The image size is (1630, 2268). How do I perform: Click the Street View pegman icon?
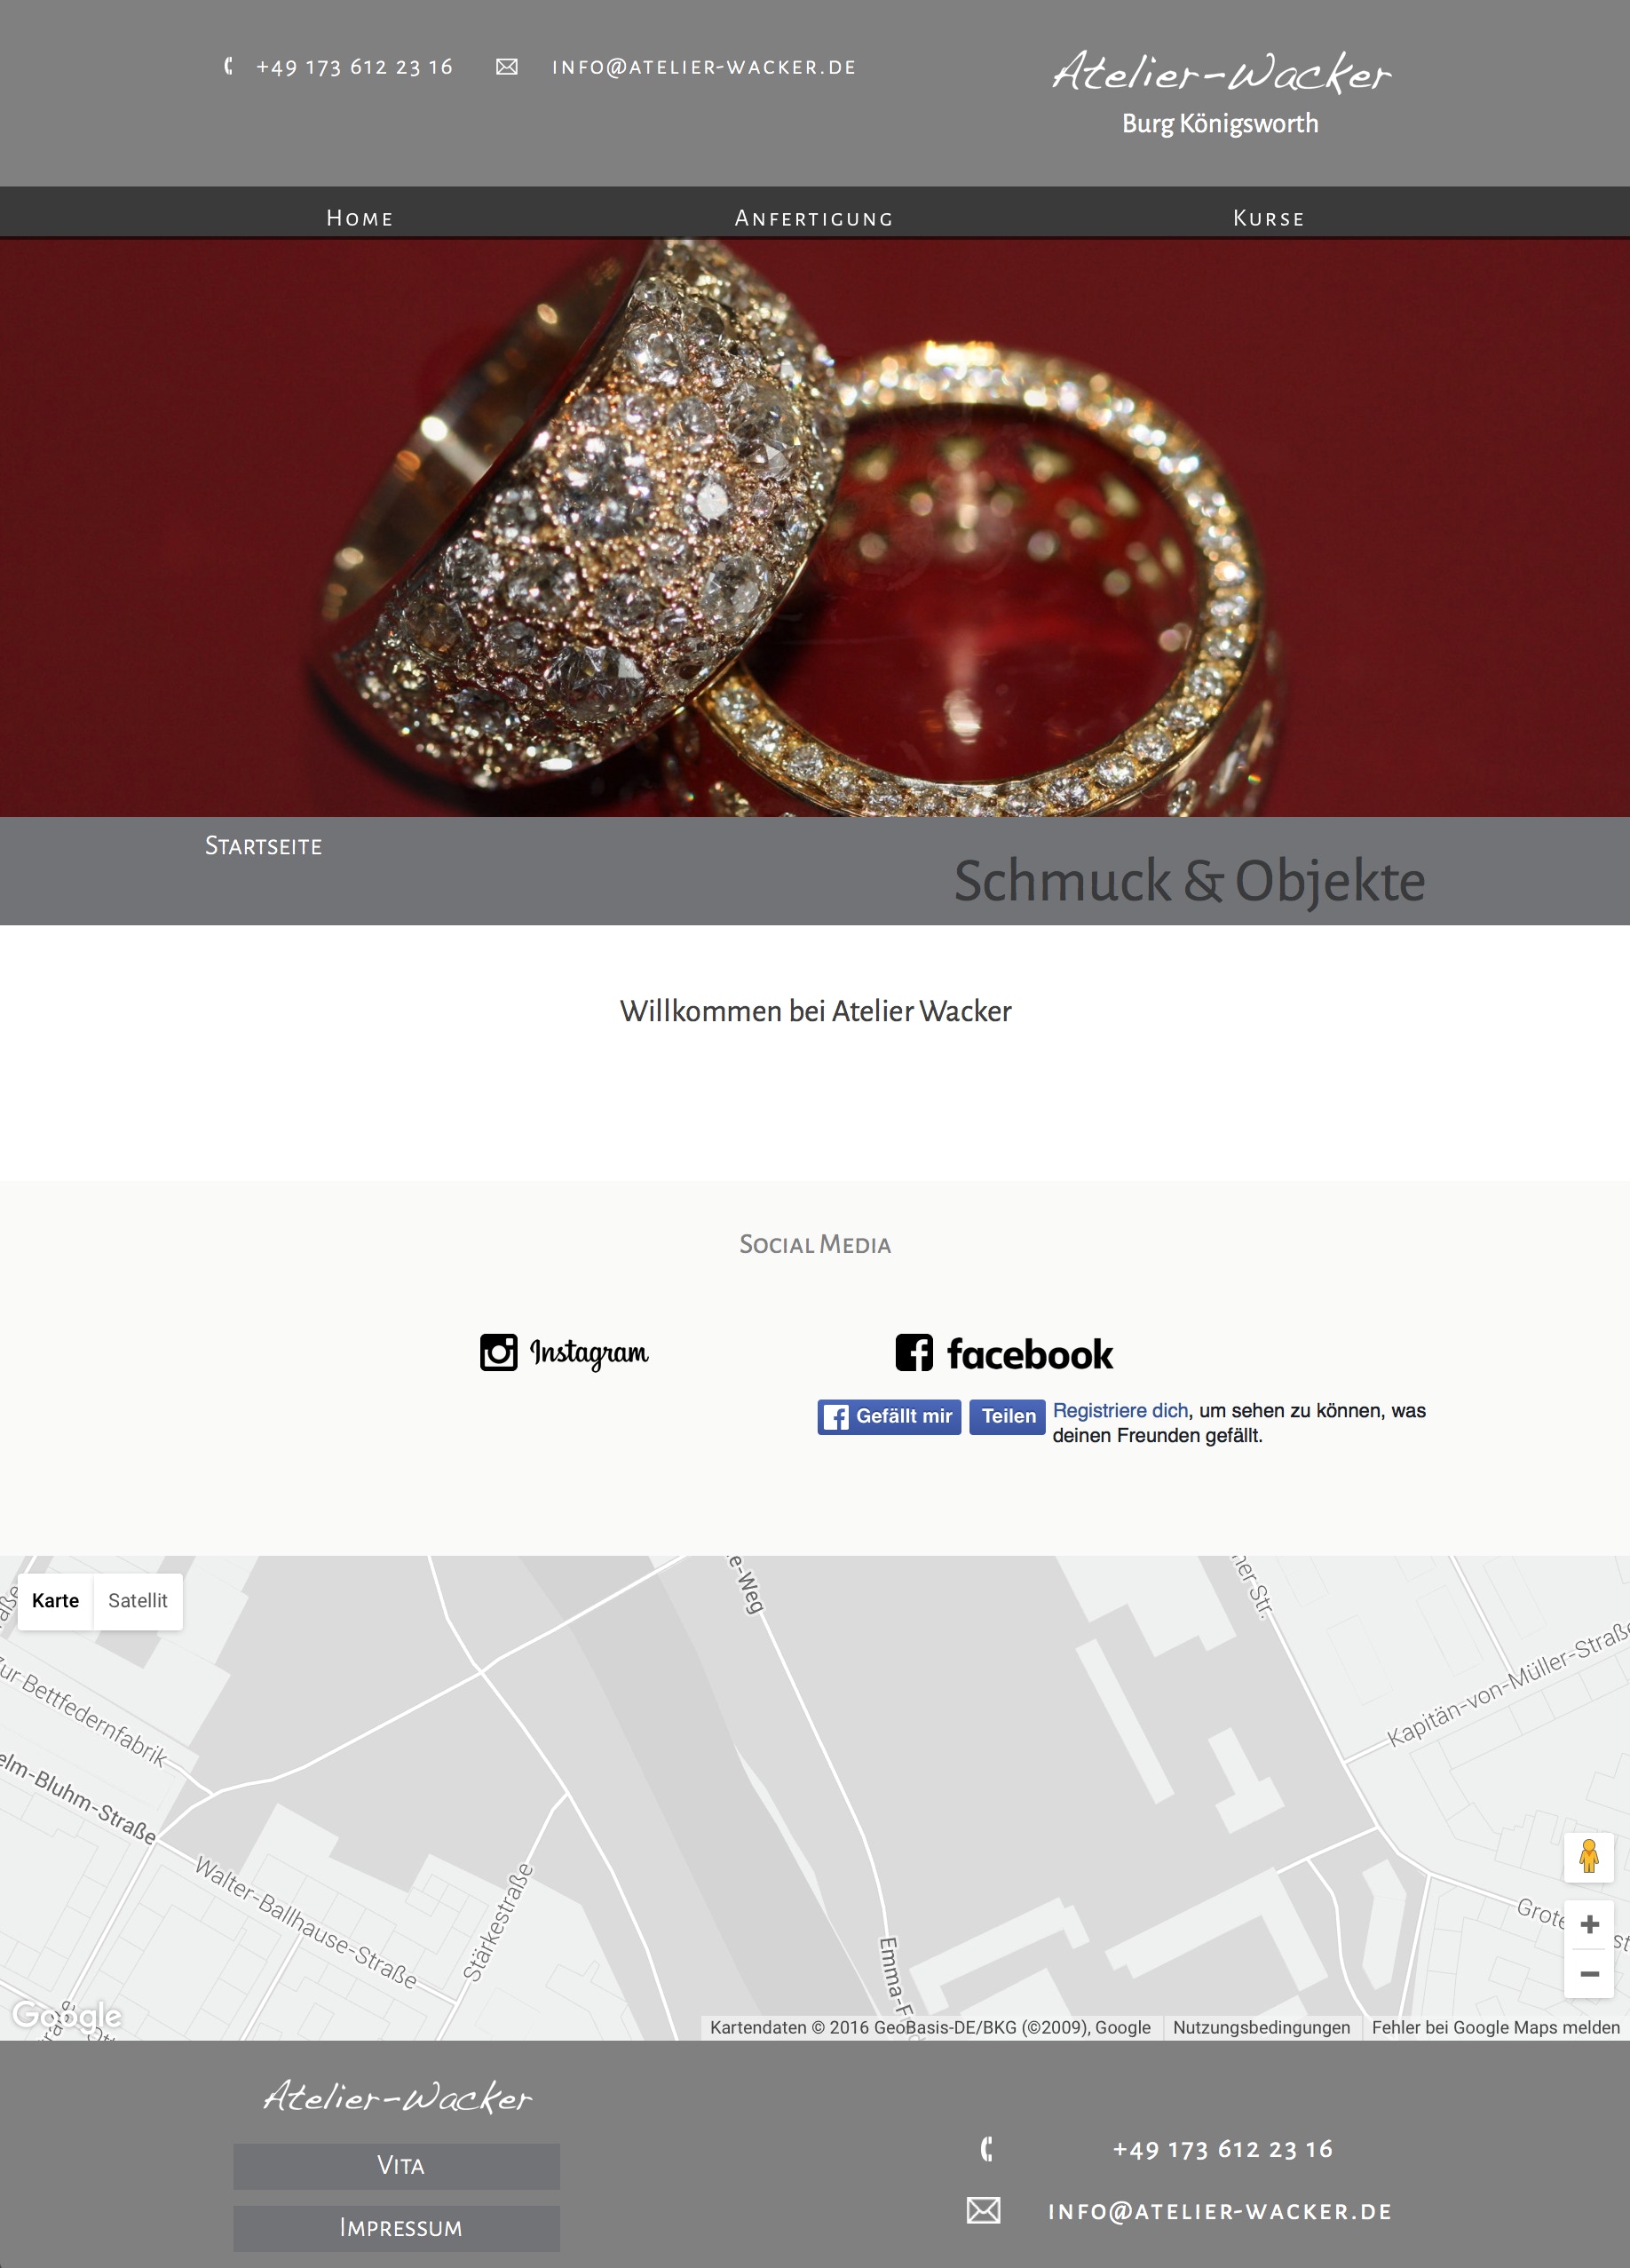point(1588,1857)
